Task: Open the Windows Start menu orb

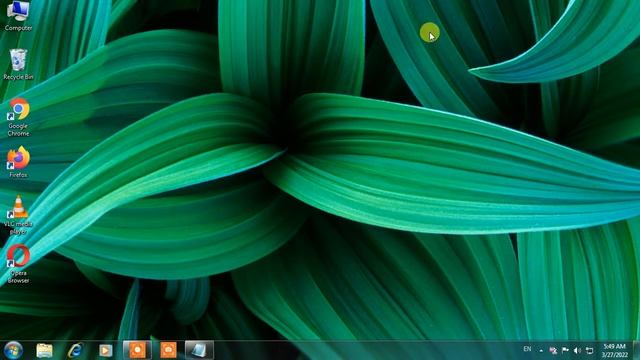Action: point(13,350)
